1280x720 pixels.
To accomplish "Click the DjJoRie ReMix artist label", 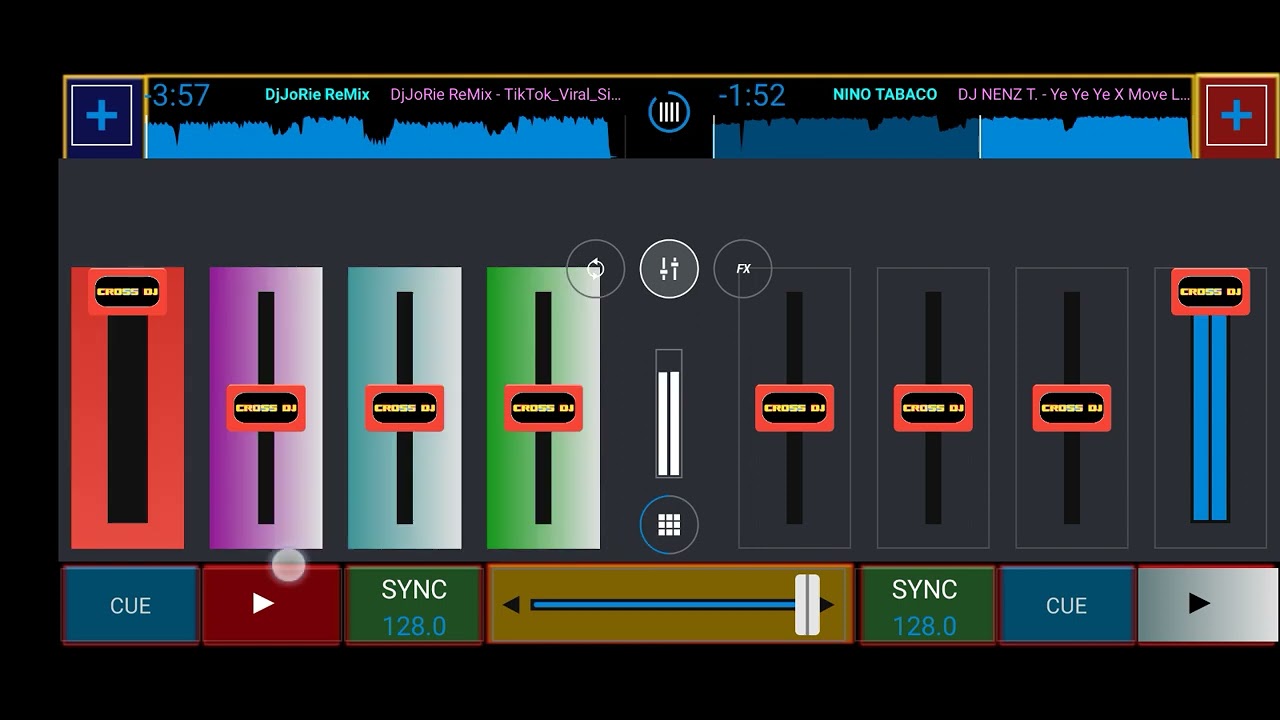I will (x=317, y=95).
